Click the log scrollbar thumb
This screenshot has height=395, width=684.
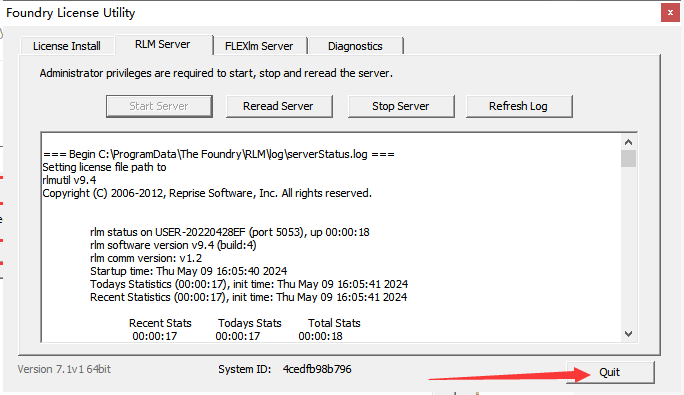[628, 158]
